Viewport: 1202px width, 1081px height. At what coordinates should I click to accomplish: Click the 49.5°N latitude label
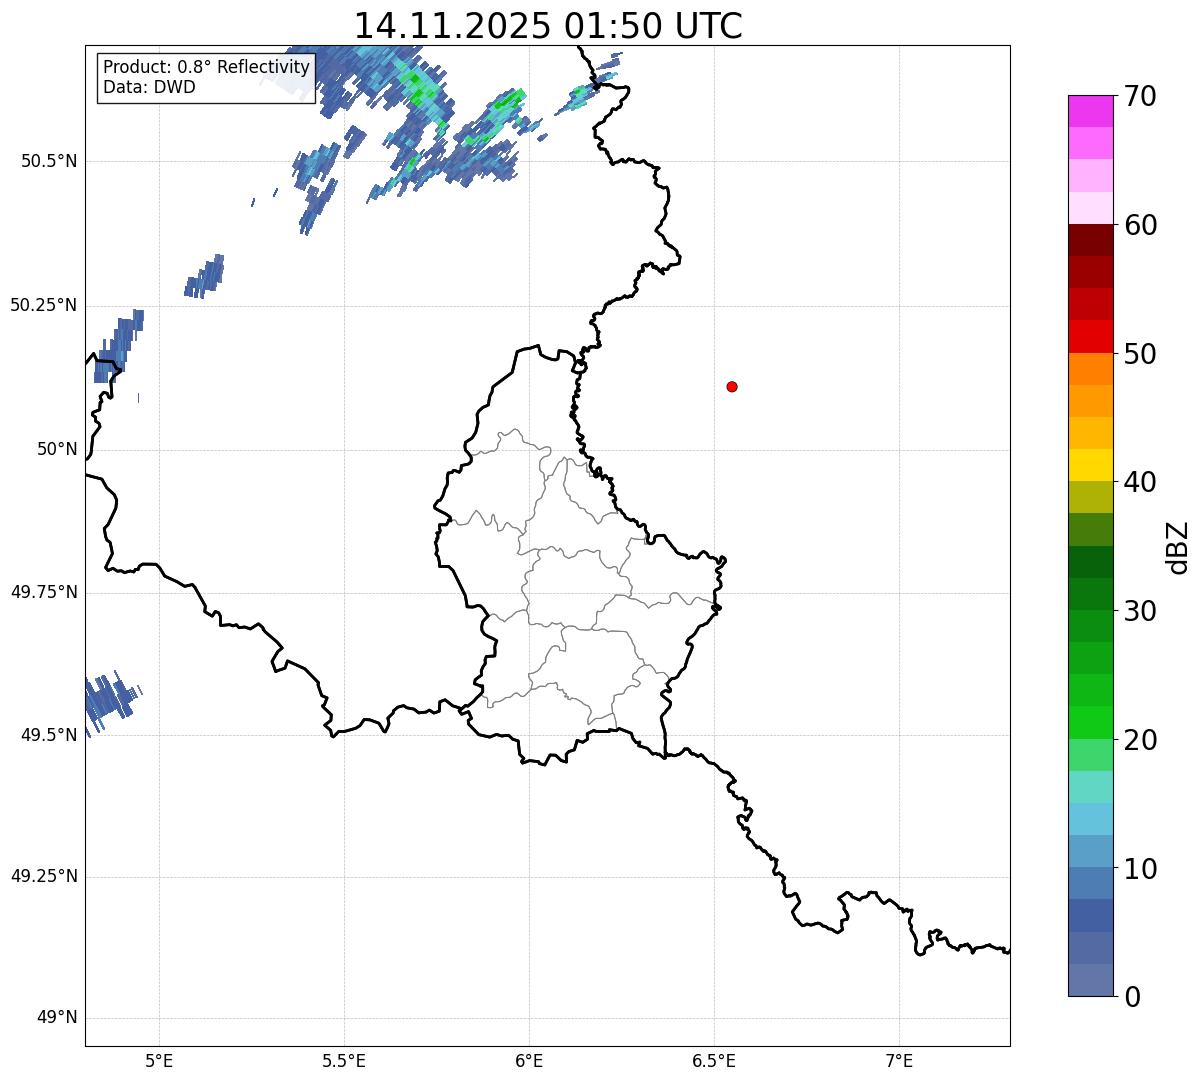point(49,735)
